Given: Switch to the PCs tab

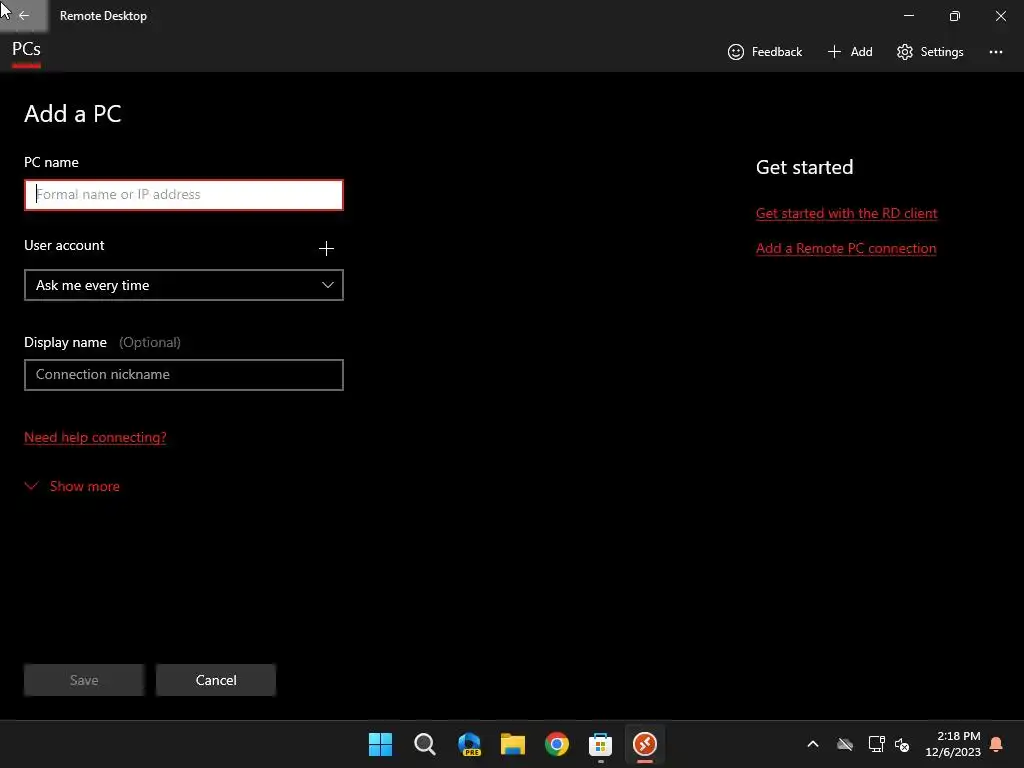Looking at the screenshot, I should 26,50.
